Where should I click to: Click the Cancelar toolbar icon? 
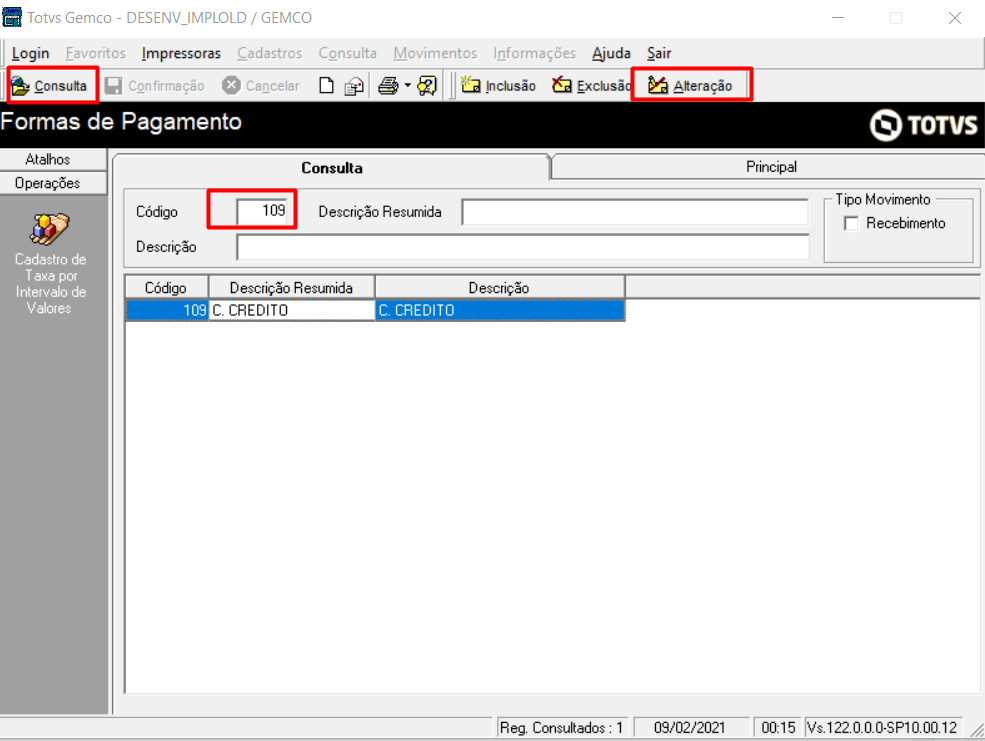[x=231, y=85]
